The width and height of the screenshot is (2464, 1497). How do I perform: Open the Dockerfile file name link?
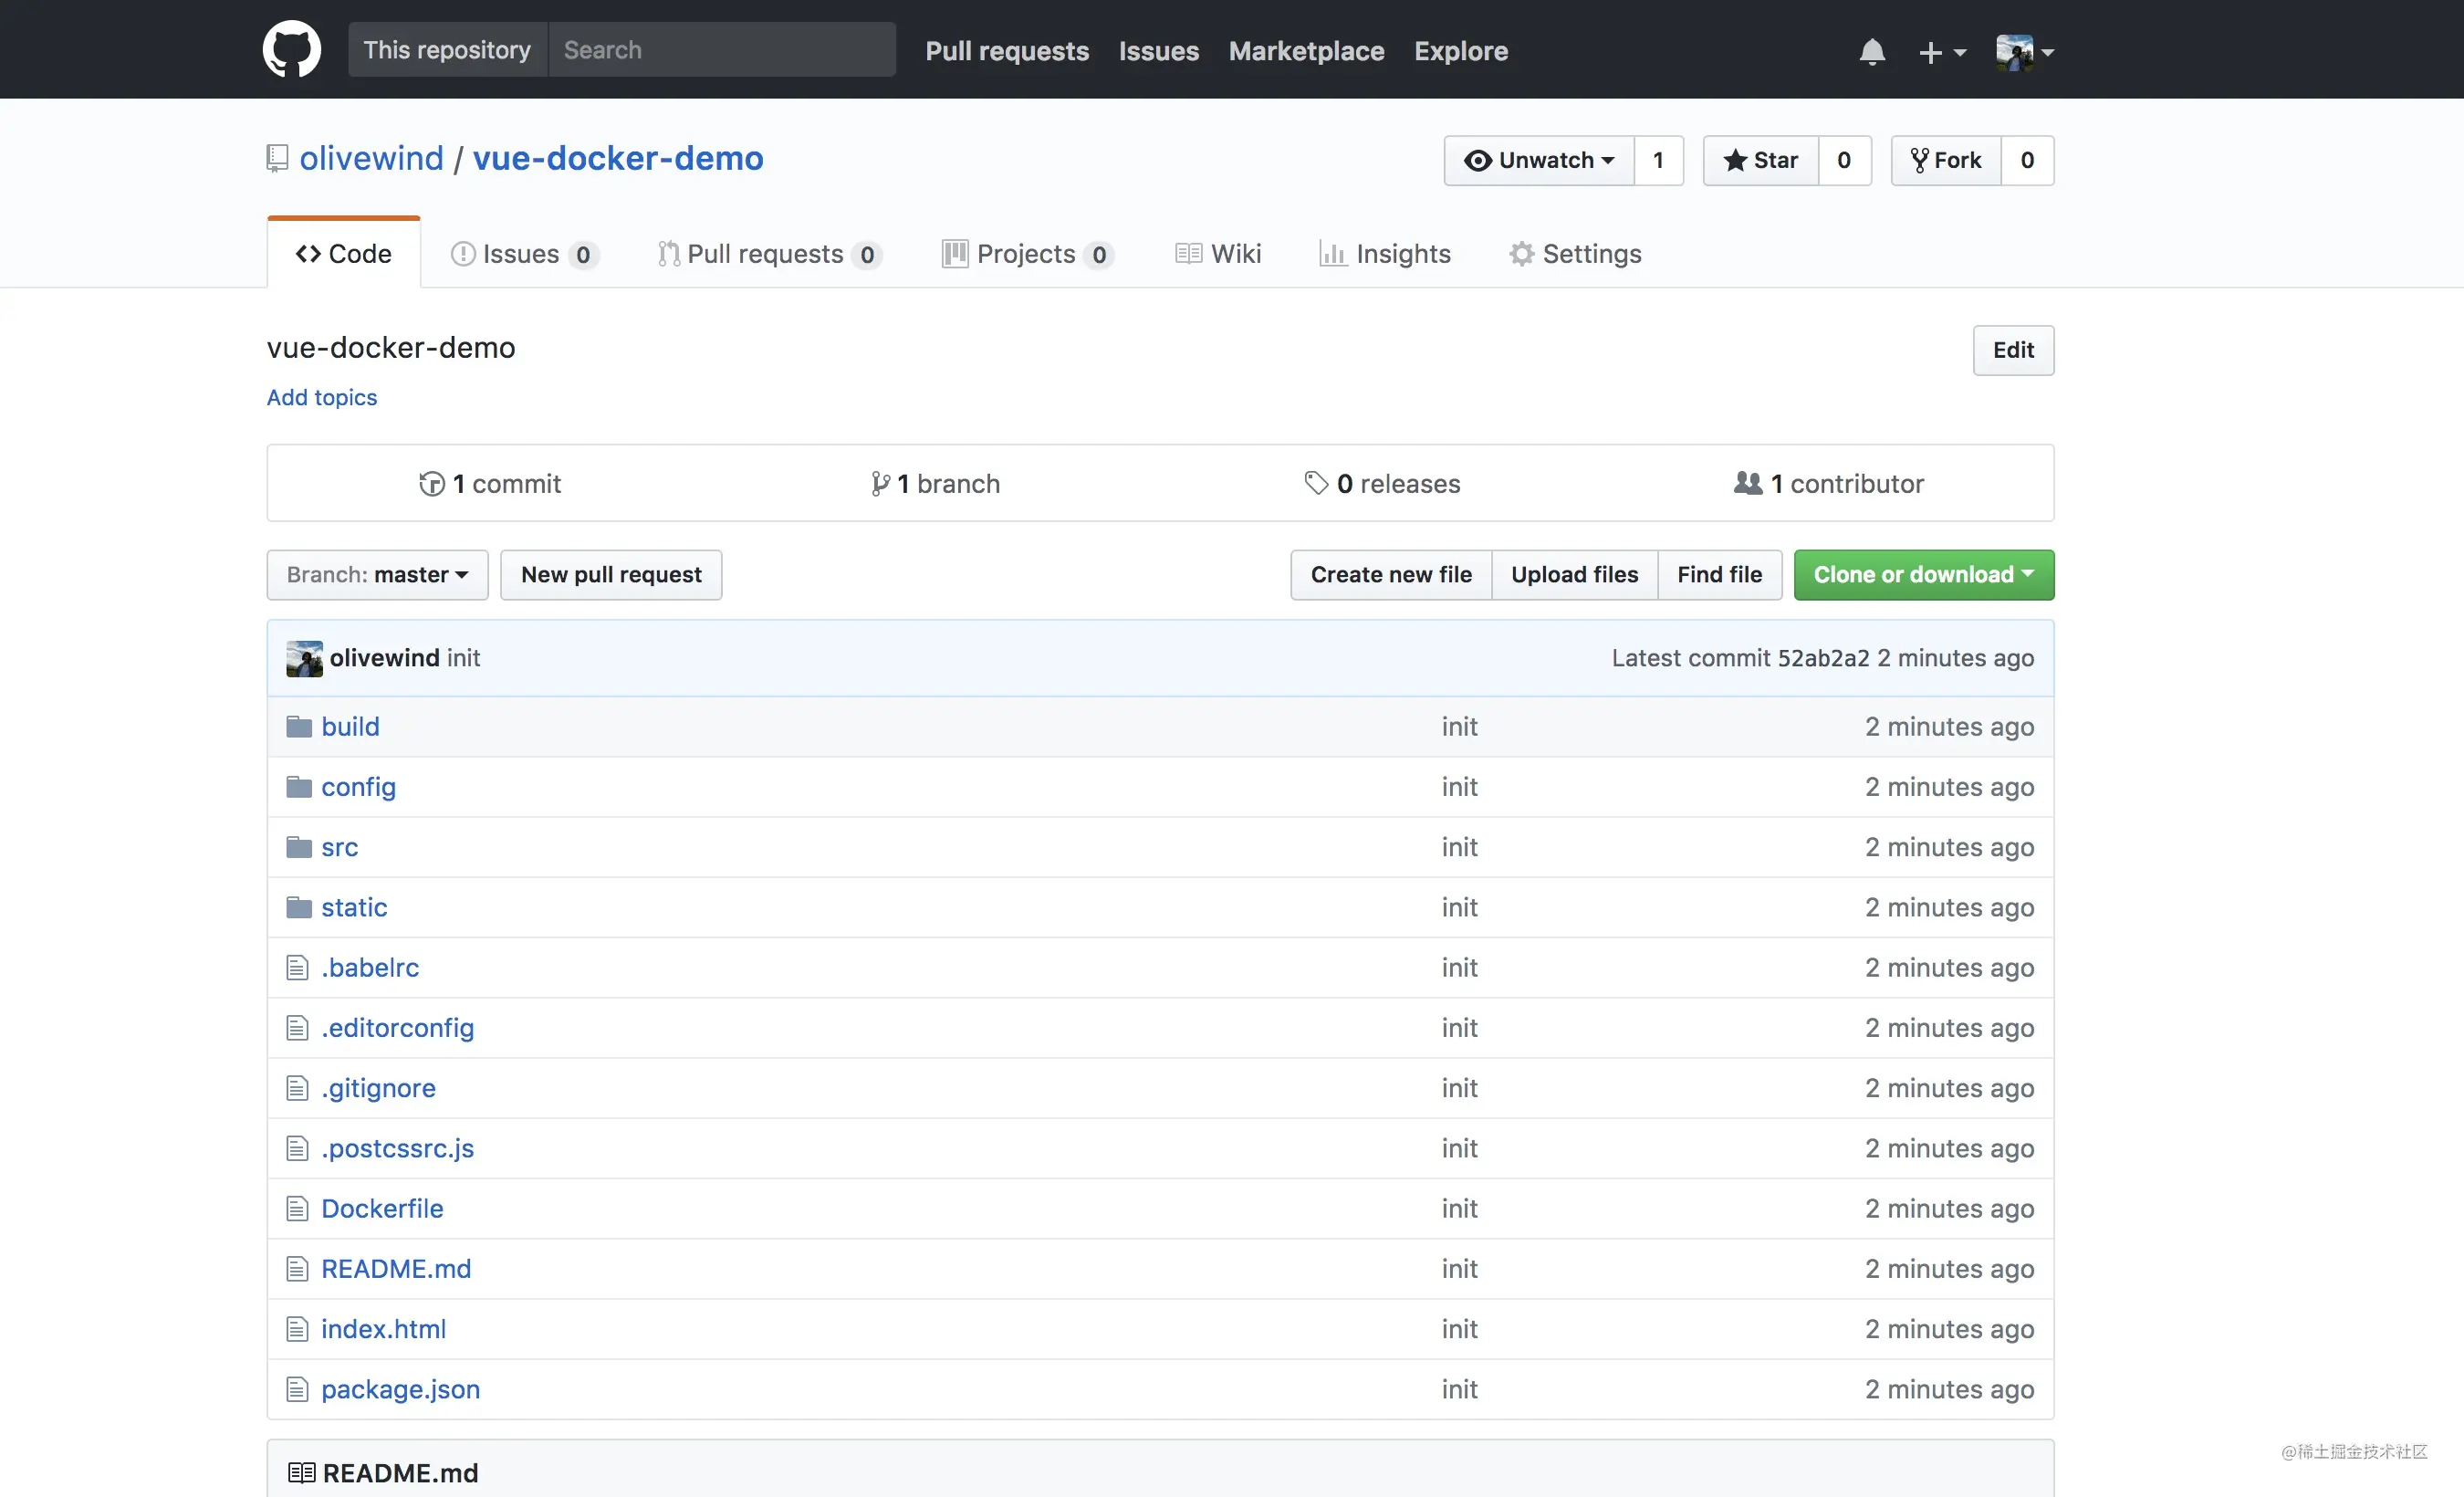pos(382,1208)
